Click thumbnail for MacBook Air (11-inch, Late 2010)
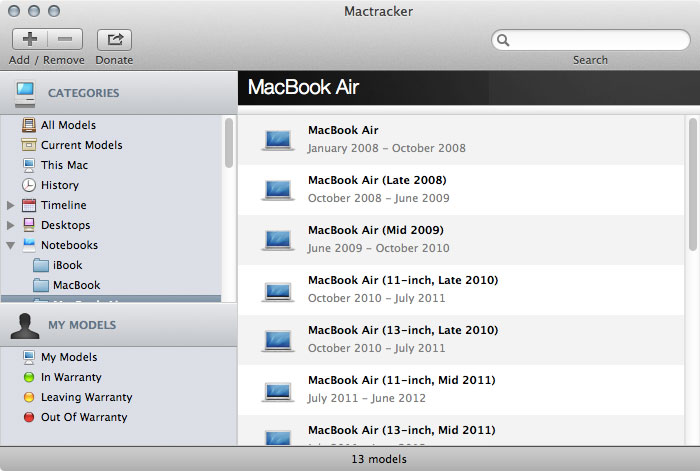This screenshot has width=700, height=471. [x=278, y=292]
